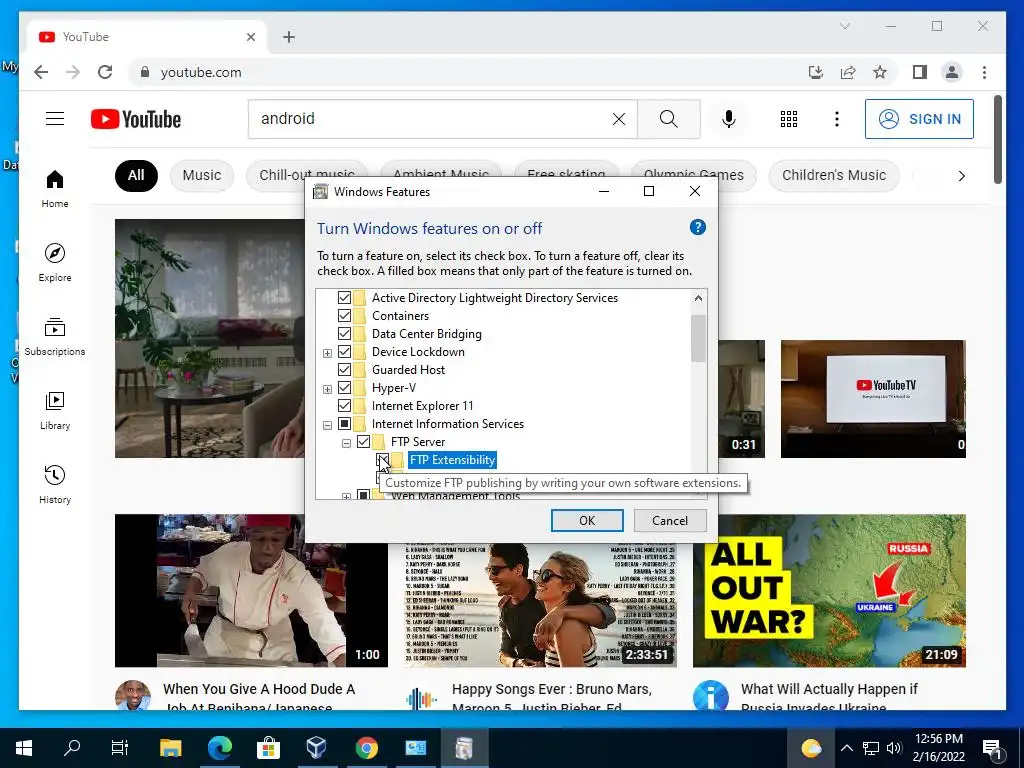This screenshot has width=1024, height=768.
Task: Click the YouTube logo
Action: pos(136,120)
